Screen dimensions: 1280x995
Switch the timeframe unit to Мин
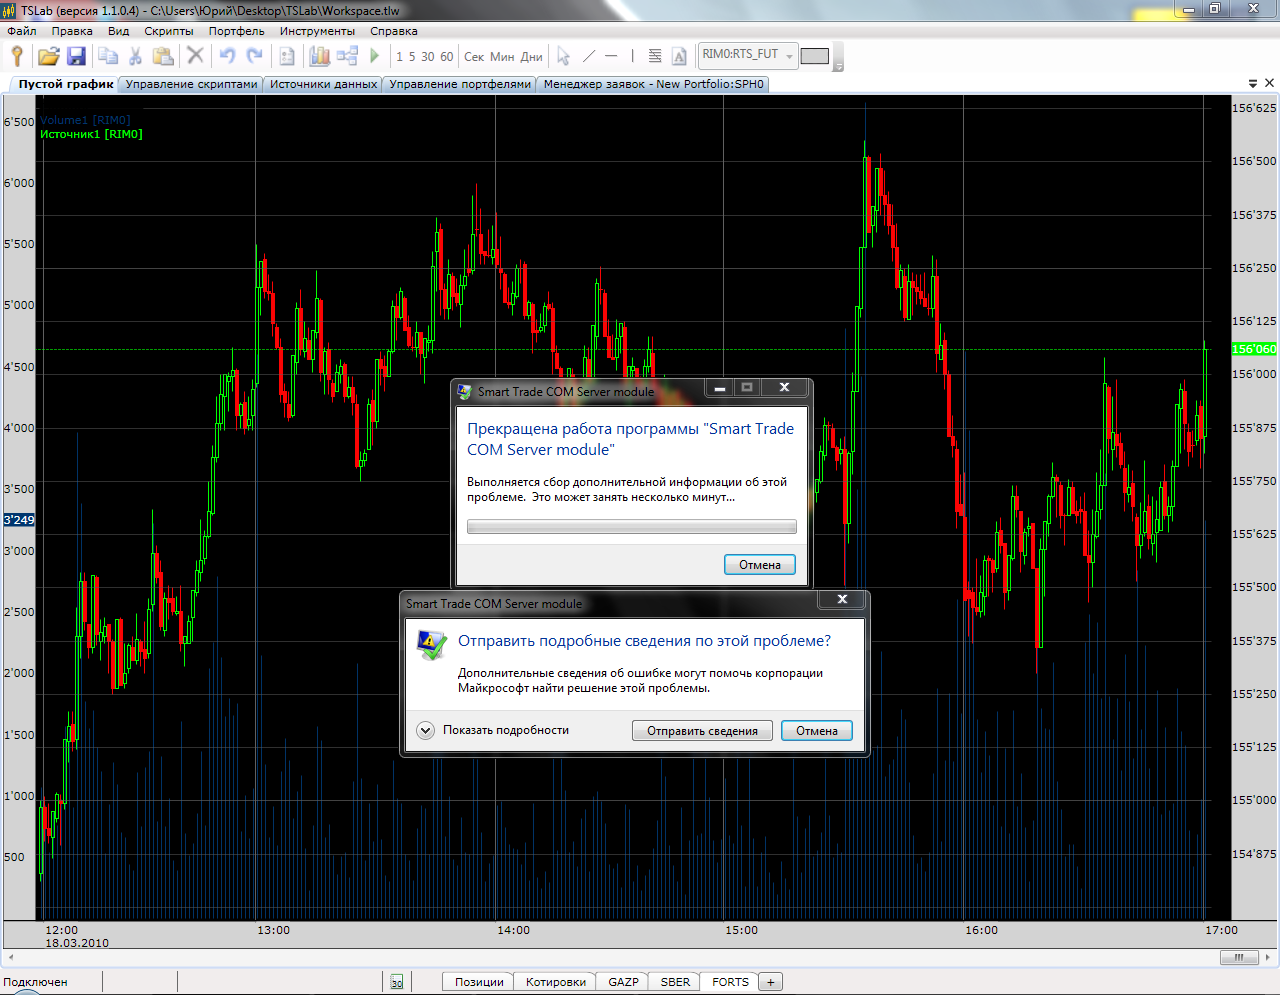(x=502, y=57)
